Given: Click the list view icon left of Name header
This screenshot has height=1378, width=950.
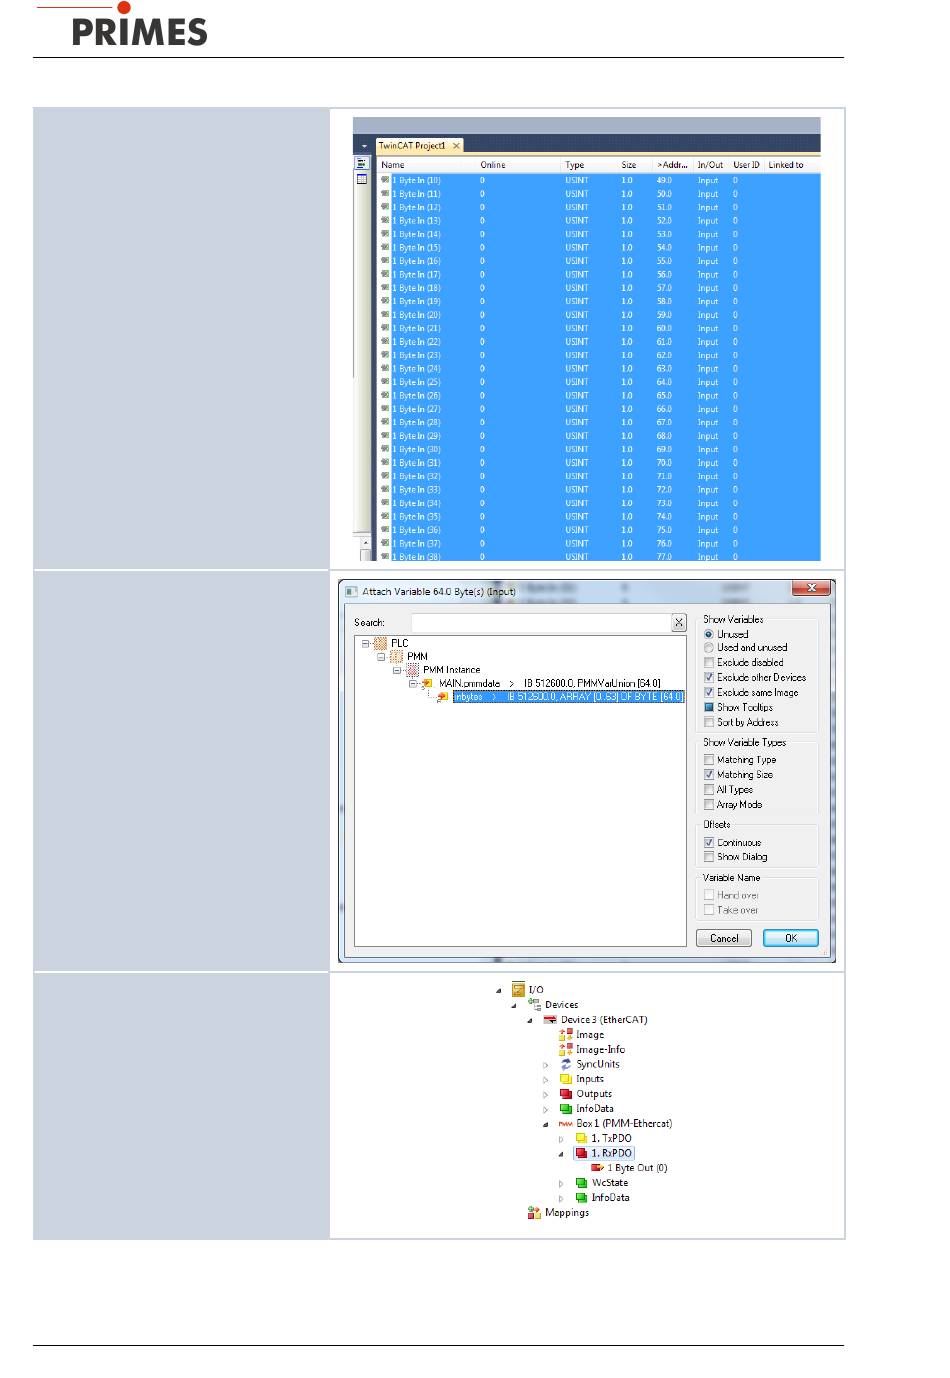Looking at the screenshot, I should (362, 164).
